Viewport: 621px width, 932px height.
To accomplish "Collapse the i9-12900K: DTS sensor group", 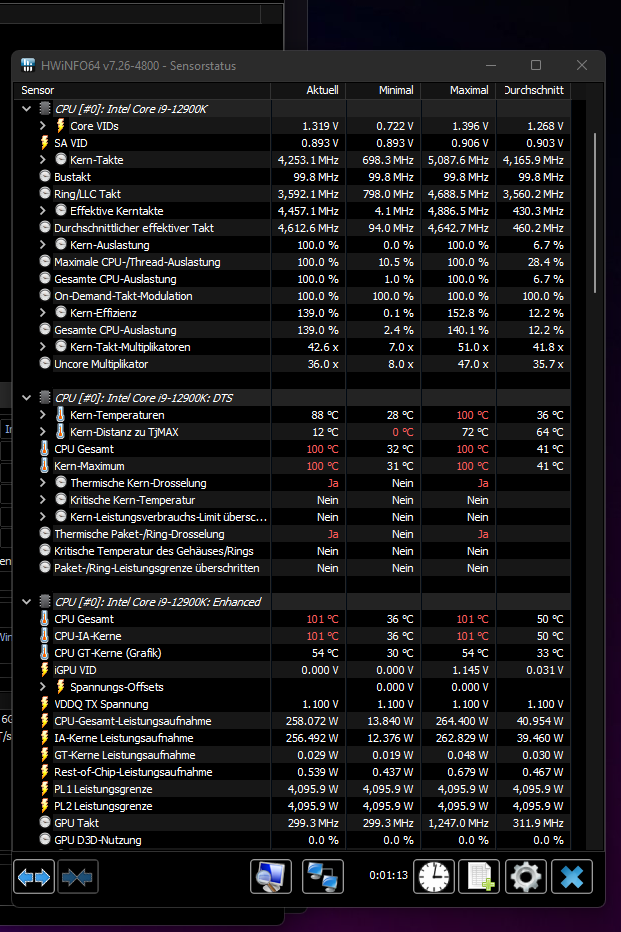I will pyautogui.click(x=26, y=398).
